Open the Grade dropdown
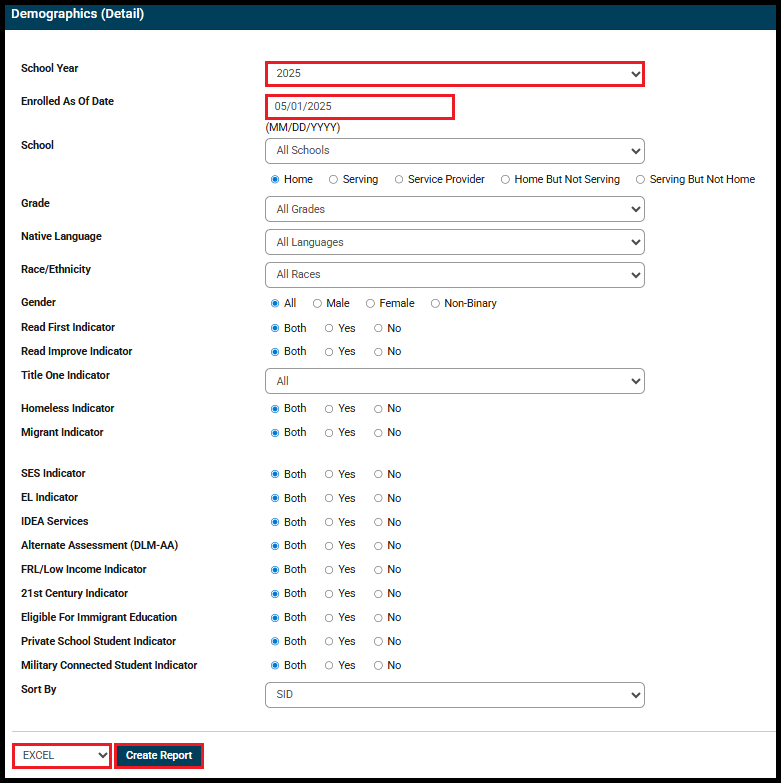Screen dimensions: 781x783 (454, 209)
